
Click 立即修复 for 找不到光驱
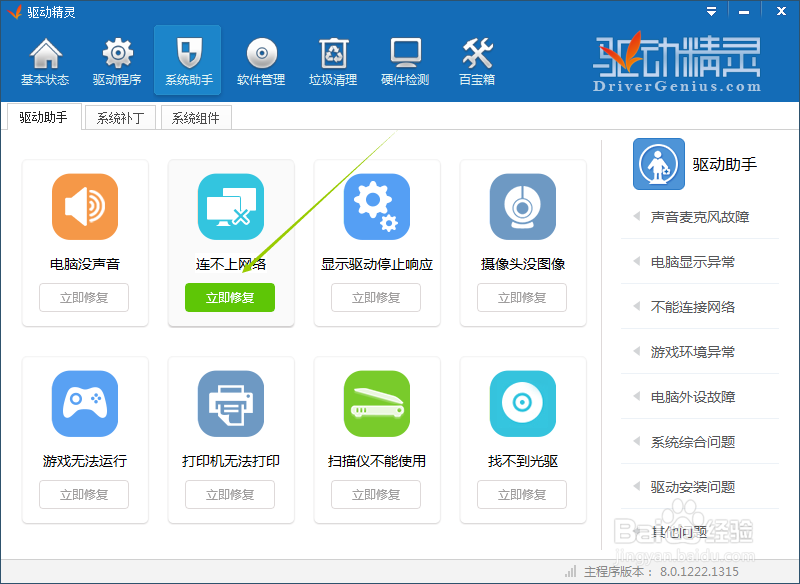521,494
